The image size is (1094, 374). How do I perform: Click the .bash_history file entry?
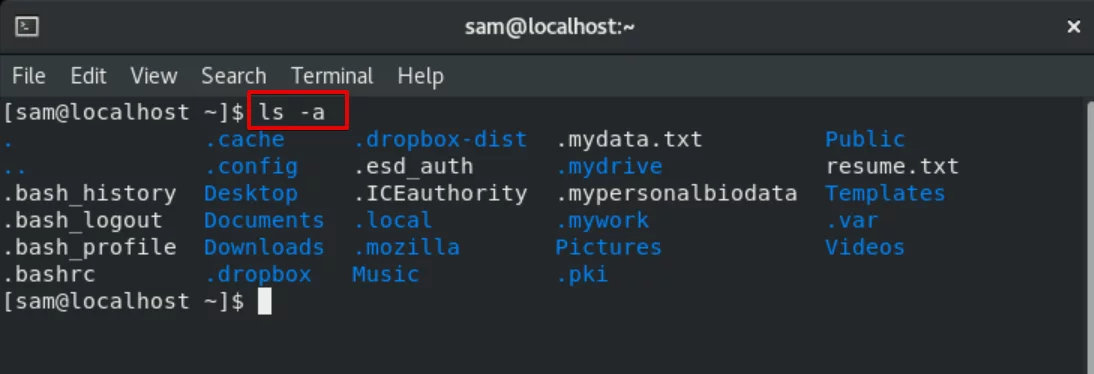click(90, 193)
